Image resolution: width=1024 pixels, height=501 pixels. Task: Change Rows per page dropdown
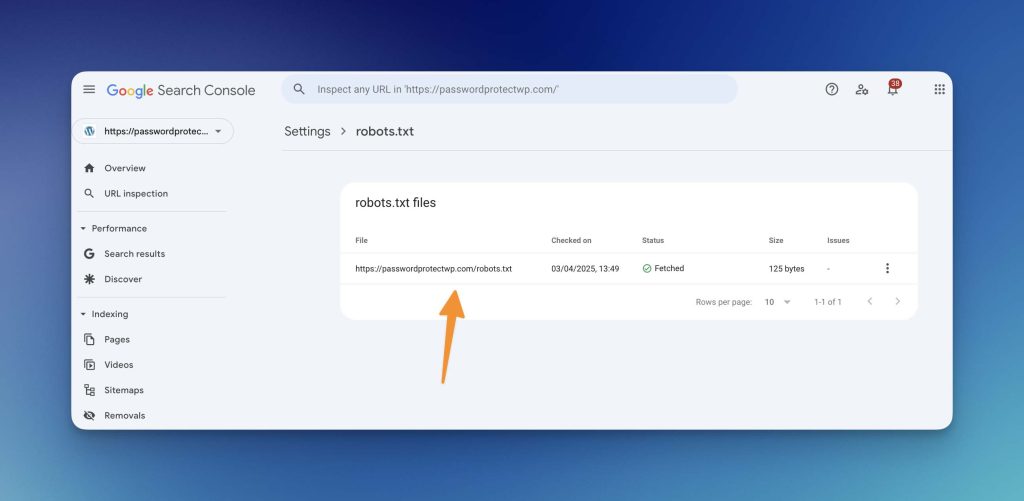777,302
